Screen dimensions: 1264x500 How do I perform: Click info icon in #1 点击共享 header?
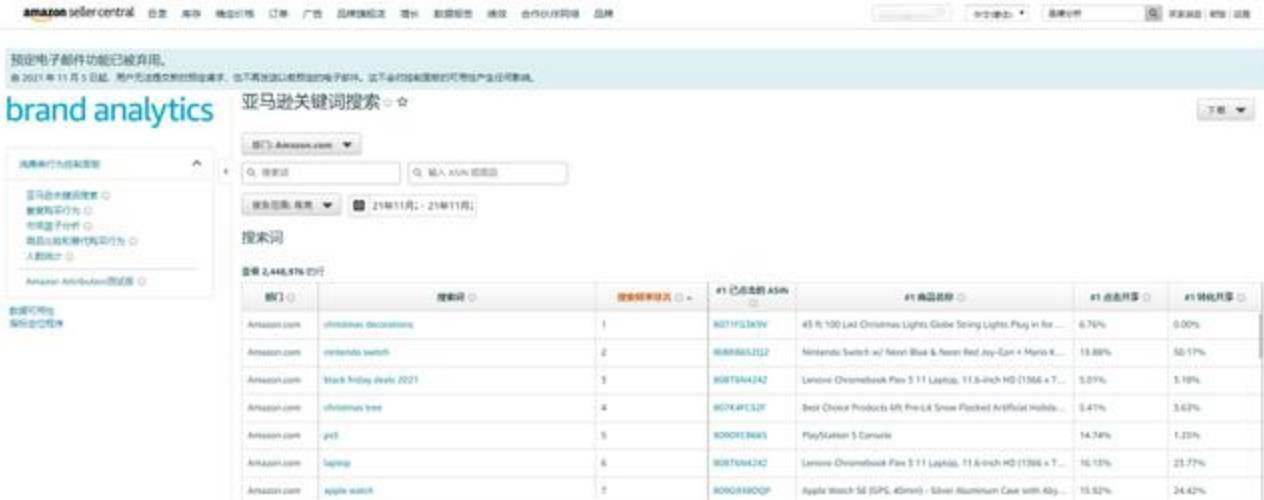pyautogui.click(x=1146, y=298)
